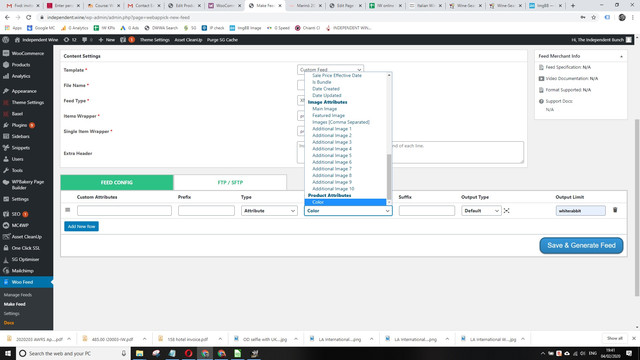Select Date Created from the list
The width and height of the screenshot is (640, 360).
(x=326, y=89)
